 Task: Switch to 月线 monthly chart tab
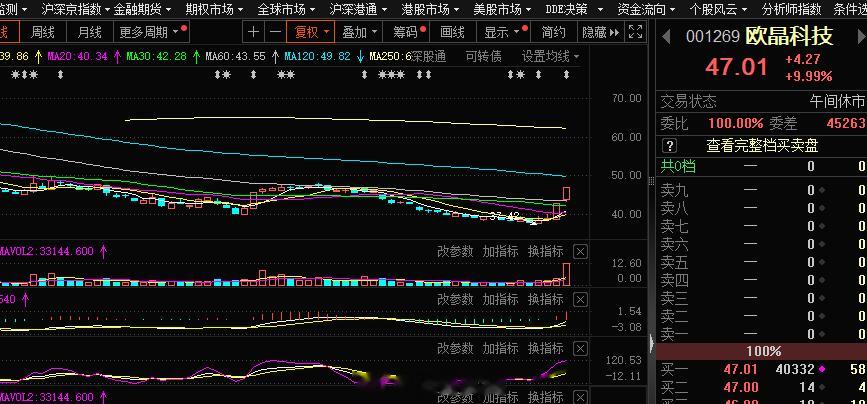click(x=89, y=33)
